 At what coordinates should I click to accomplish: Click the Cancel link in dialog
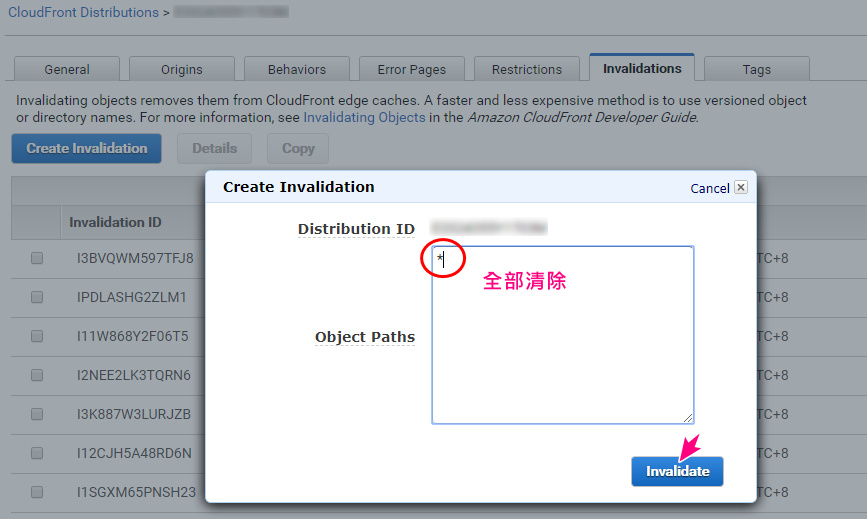point(710,188)
